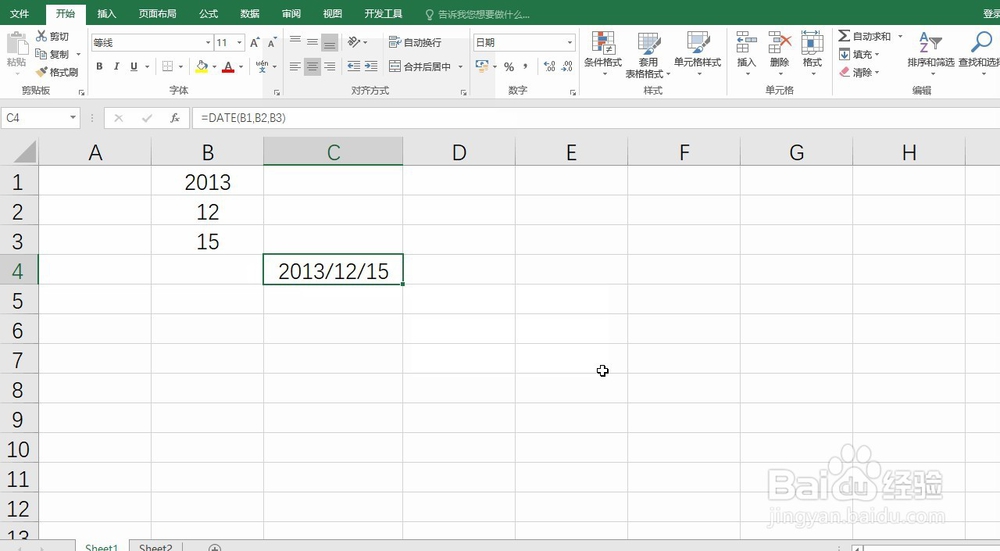Toggle underline formatting
The height and width of the screenshot is (551, 1000).
(133, 66)
